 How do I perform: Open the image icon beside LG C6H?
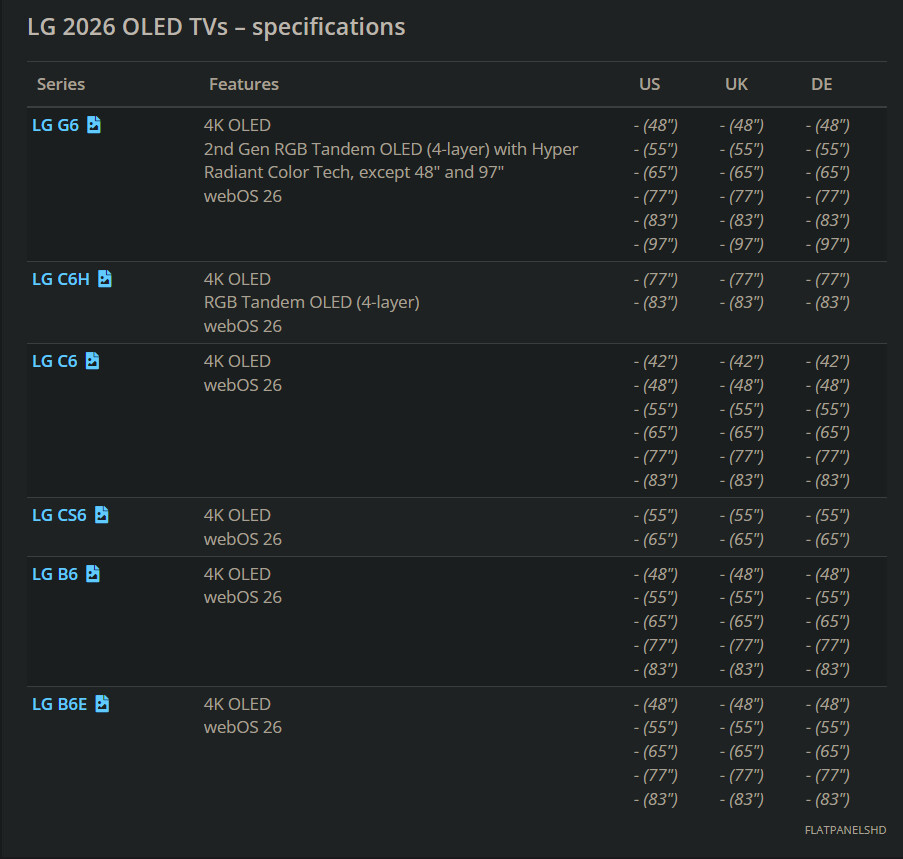pyautogui.click(x=105, y=279)
